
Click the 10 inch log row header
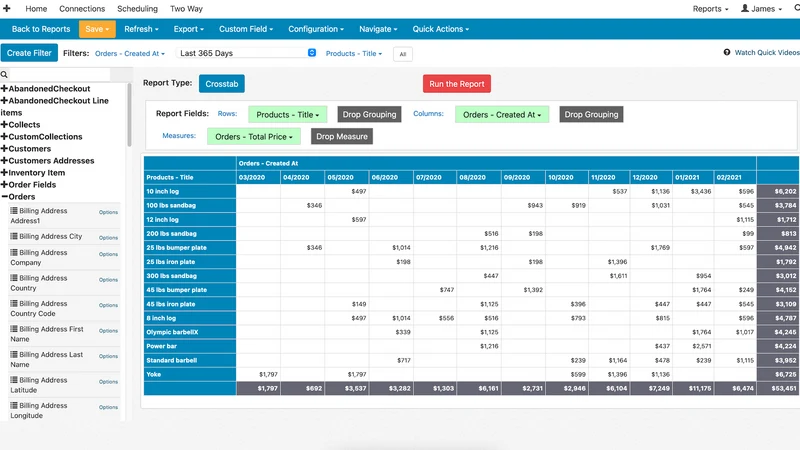click(190, 191)
